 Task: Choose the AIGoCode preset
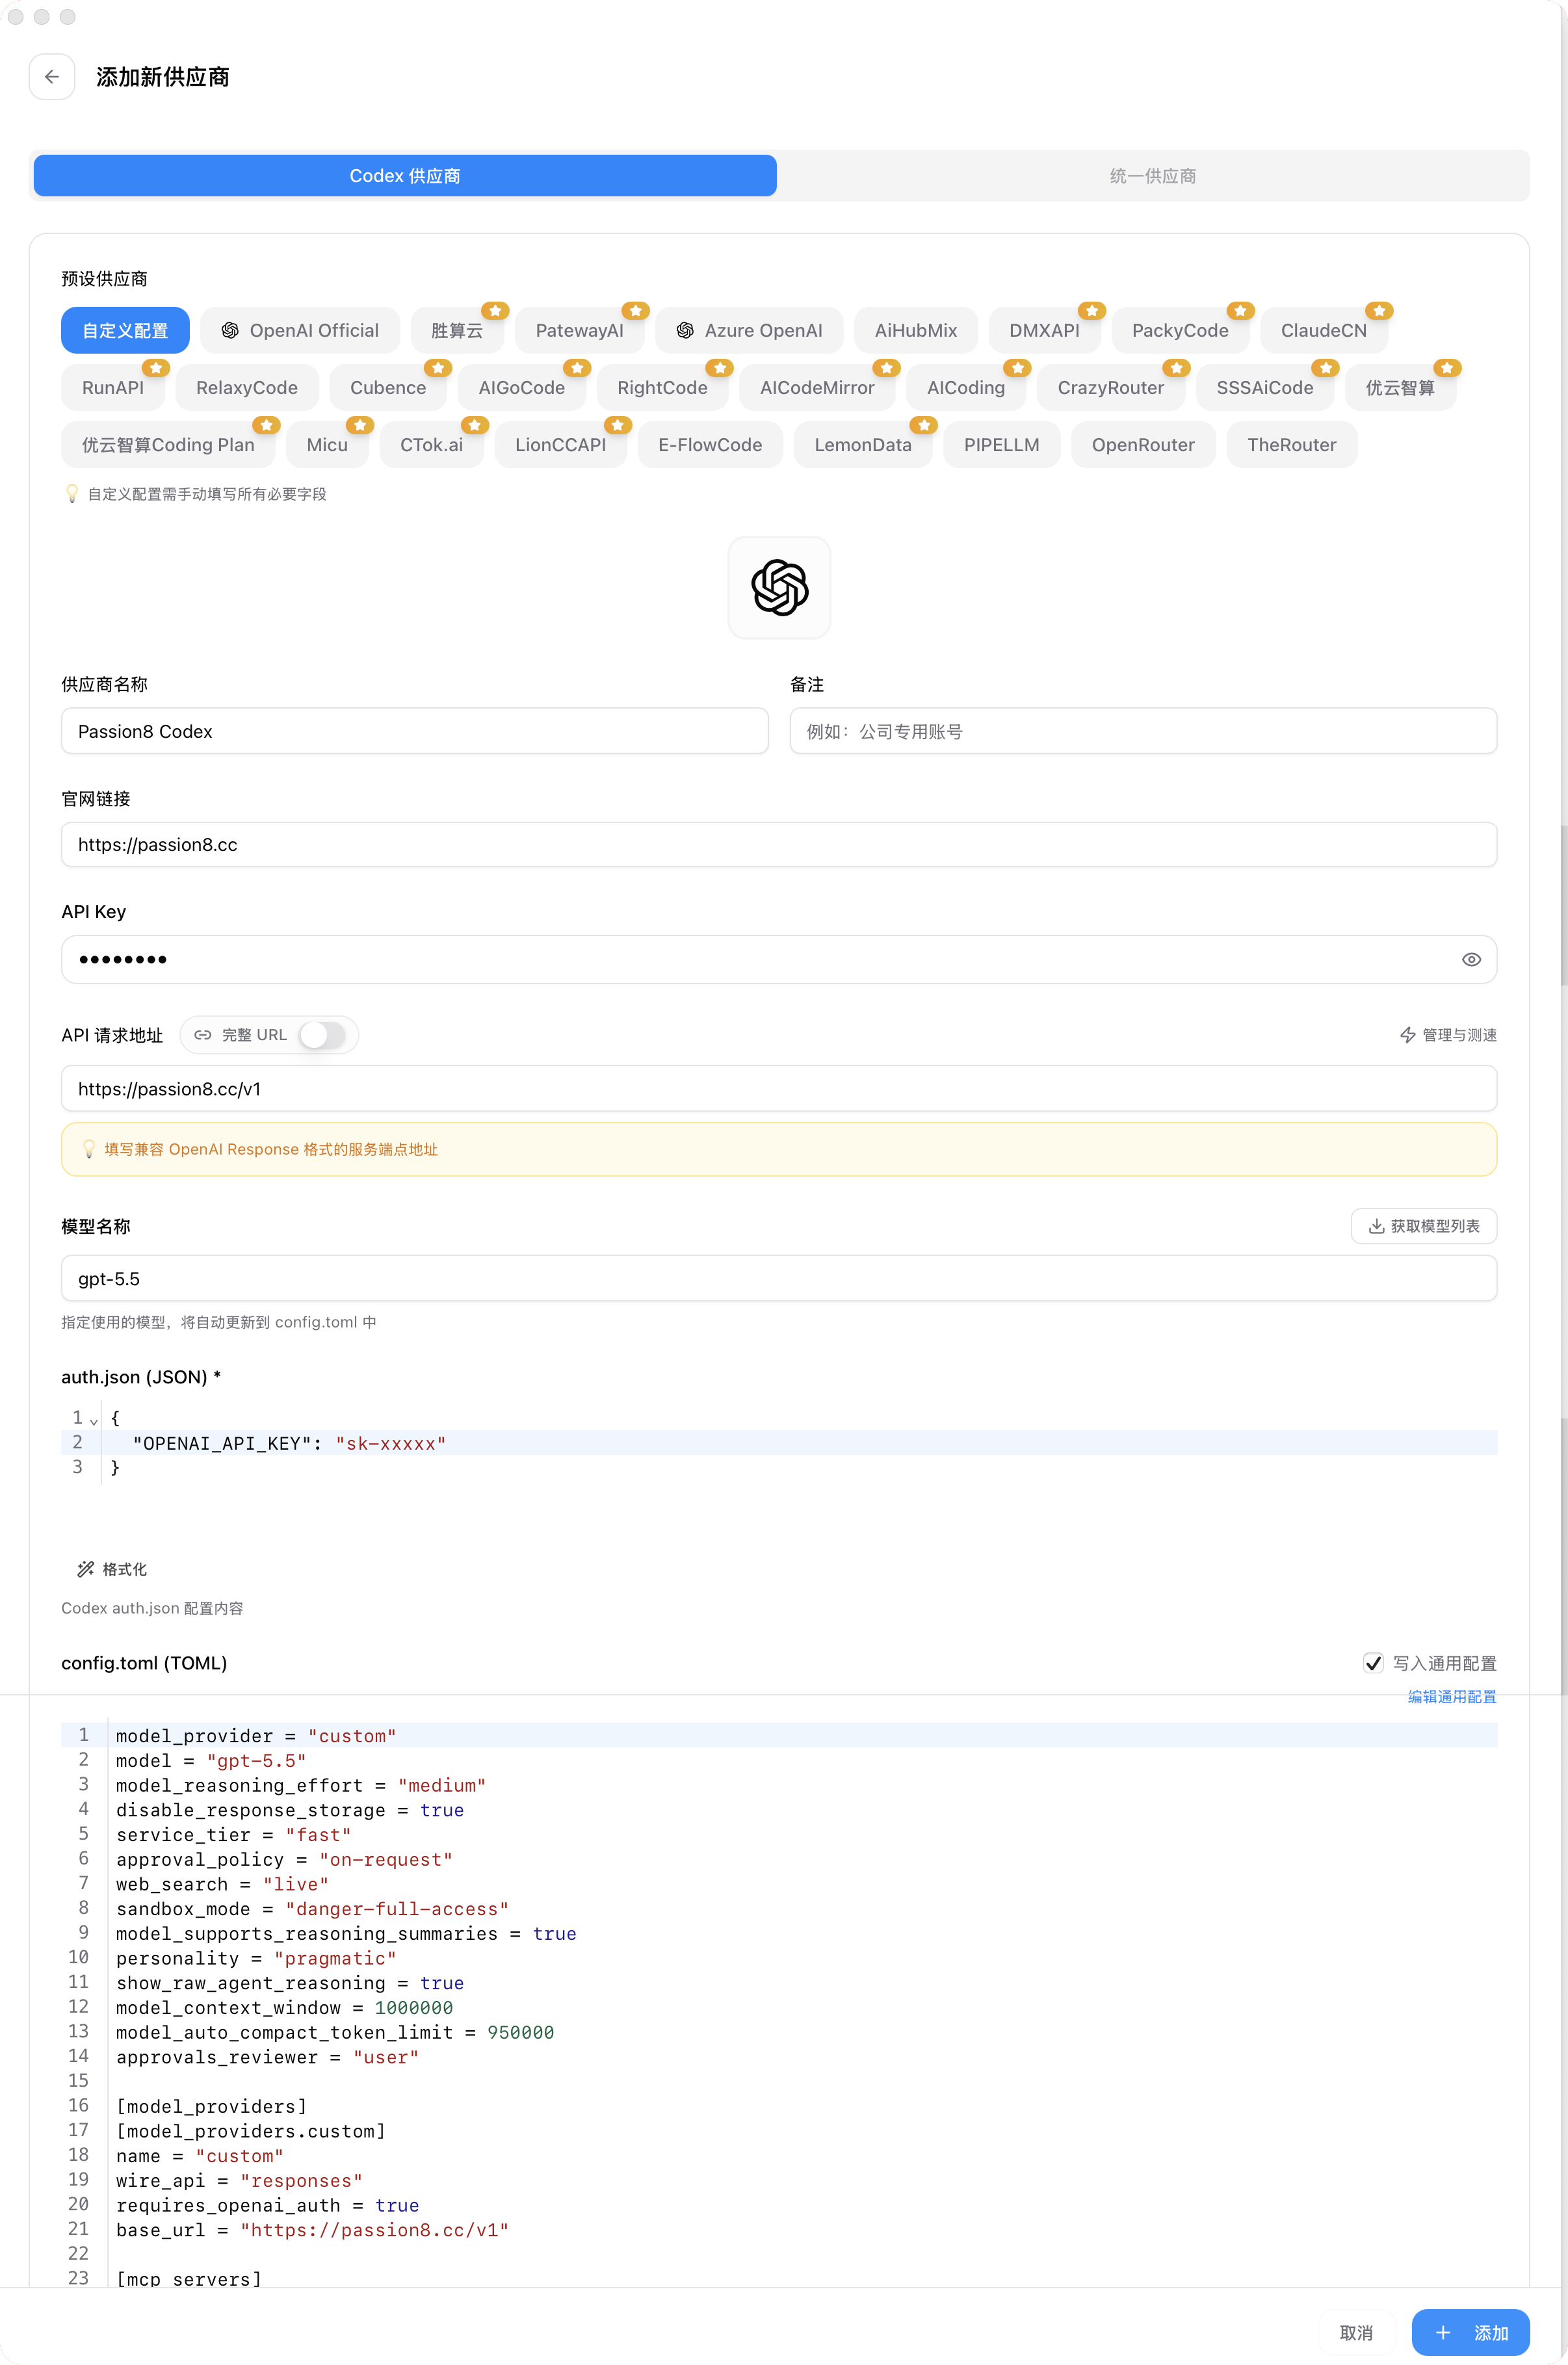[522, 387]
